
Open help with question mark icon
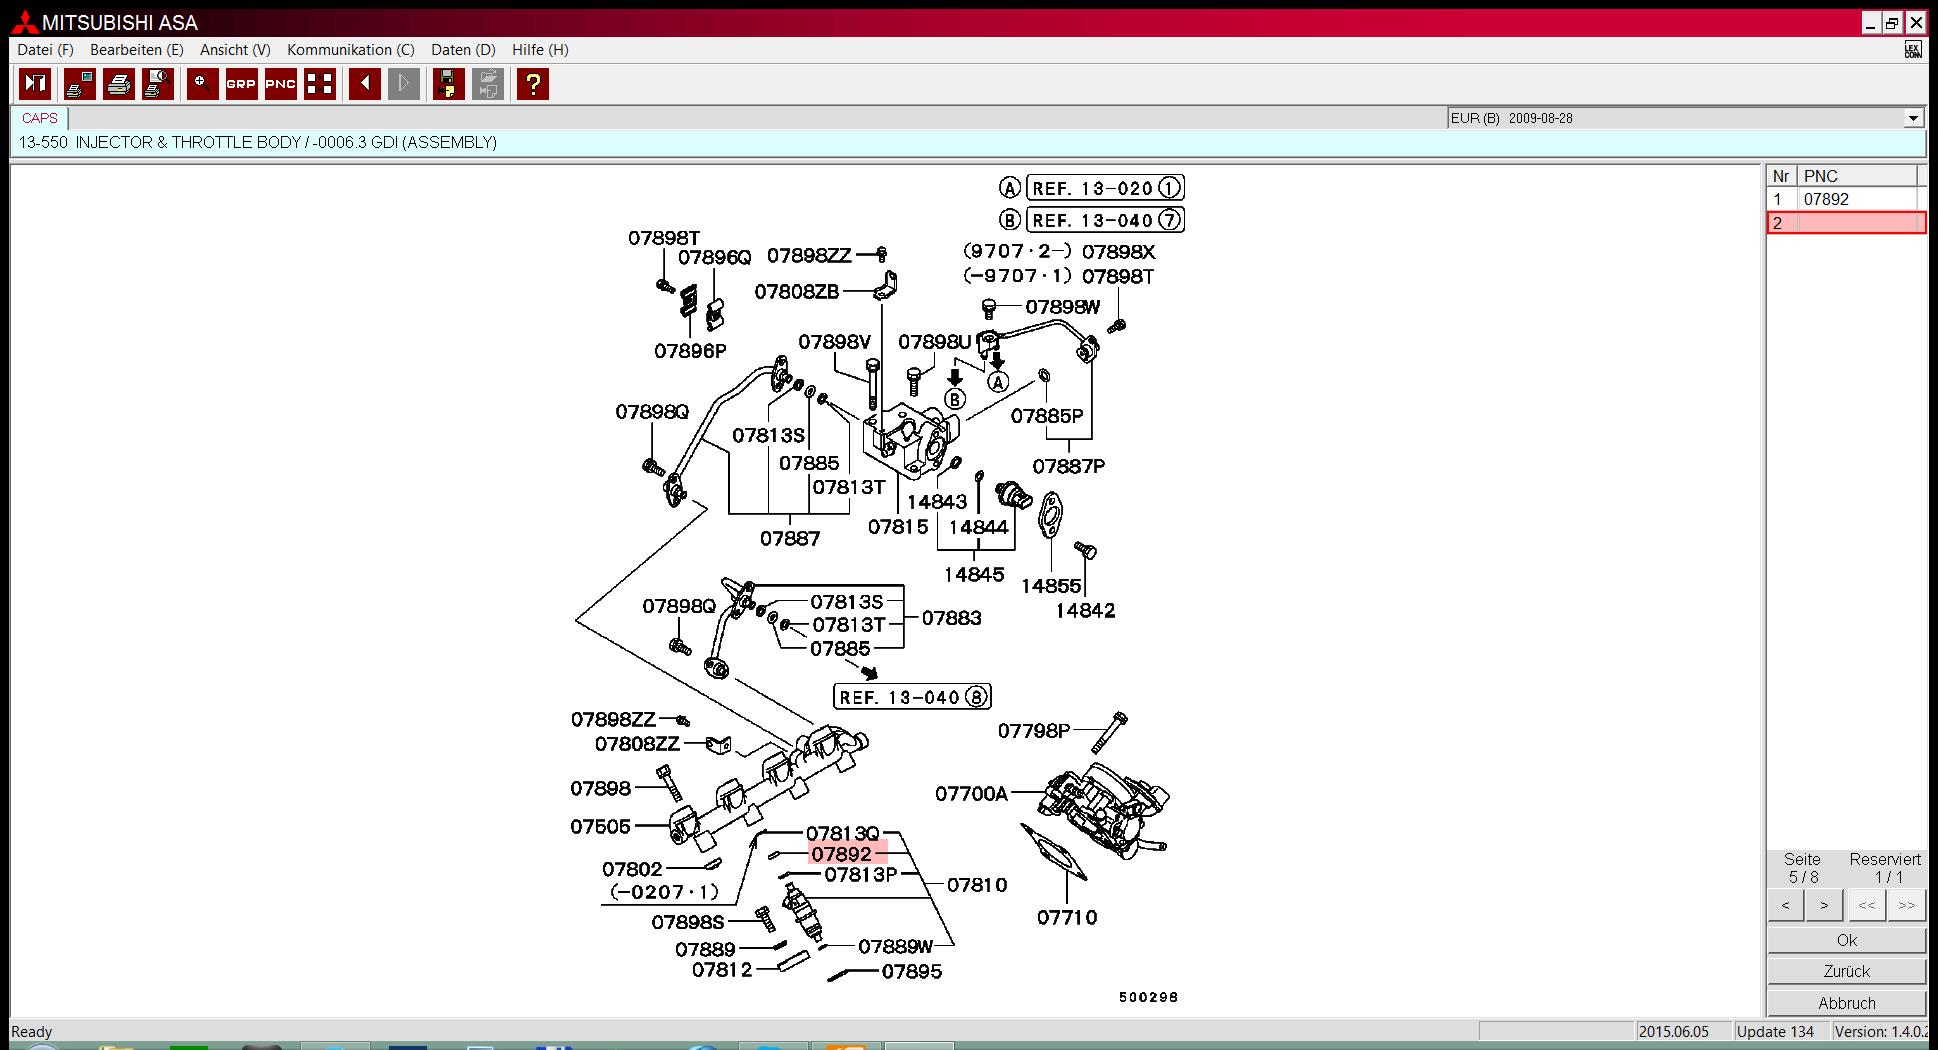point(533,84)
